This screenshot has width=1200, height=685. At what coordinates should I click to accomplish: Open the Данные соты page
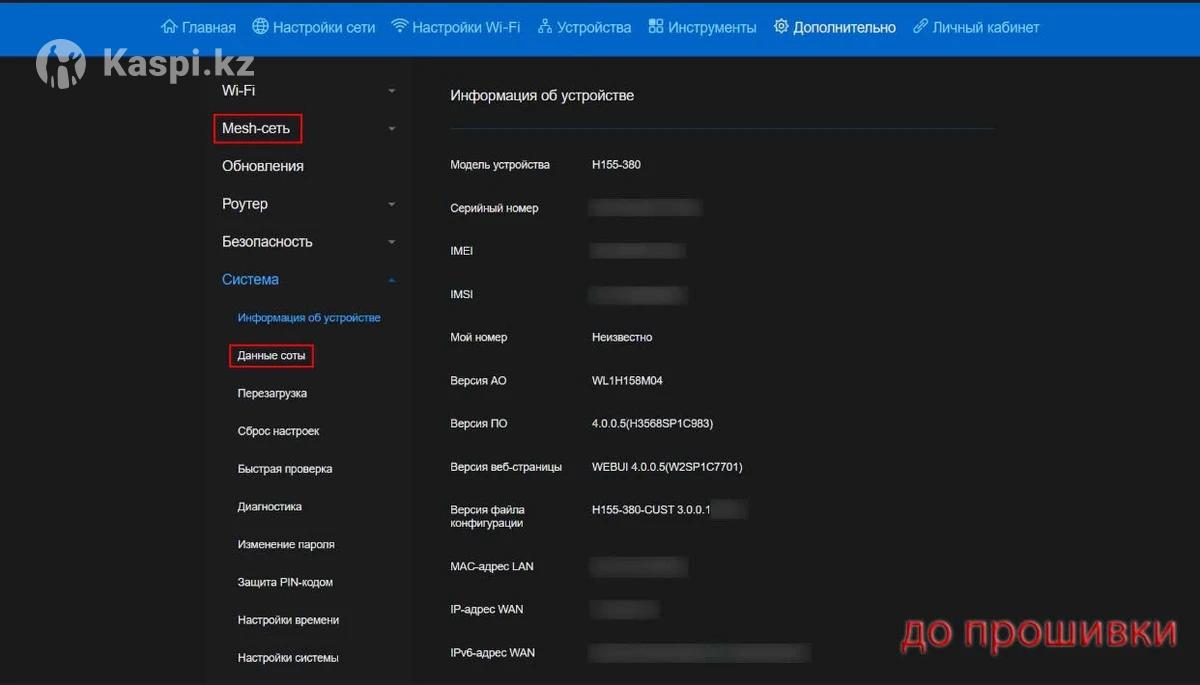[x=271, y=356]
